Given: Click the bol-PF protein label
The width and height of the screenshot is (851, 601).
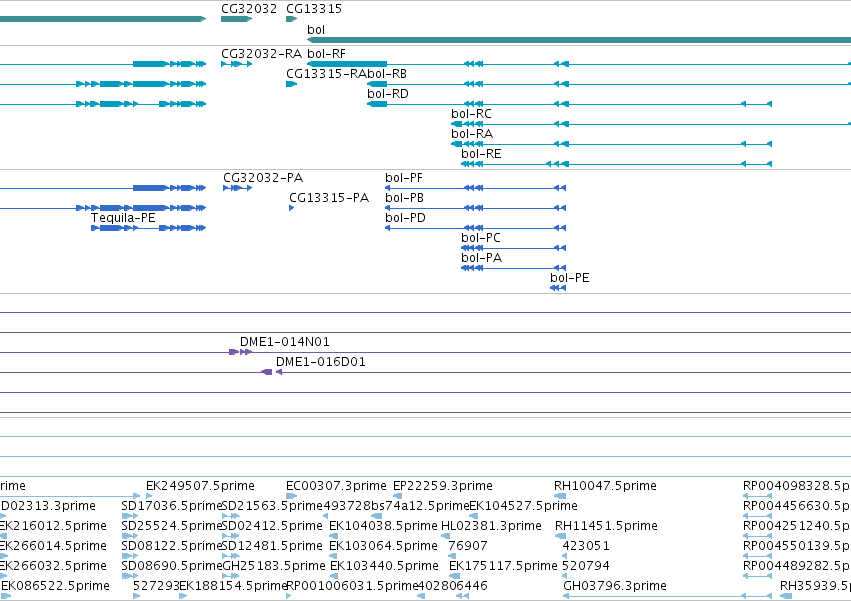Looking at the screenshot, I should point(404,178).
